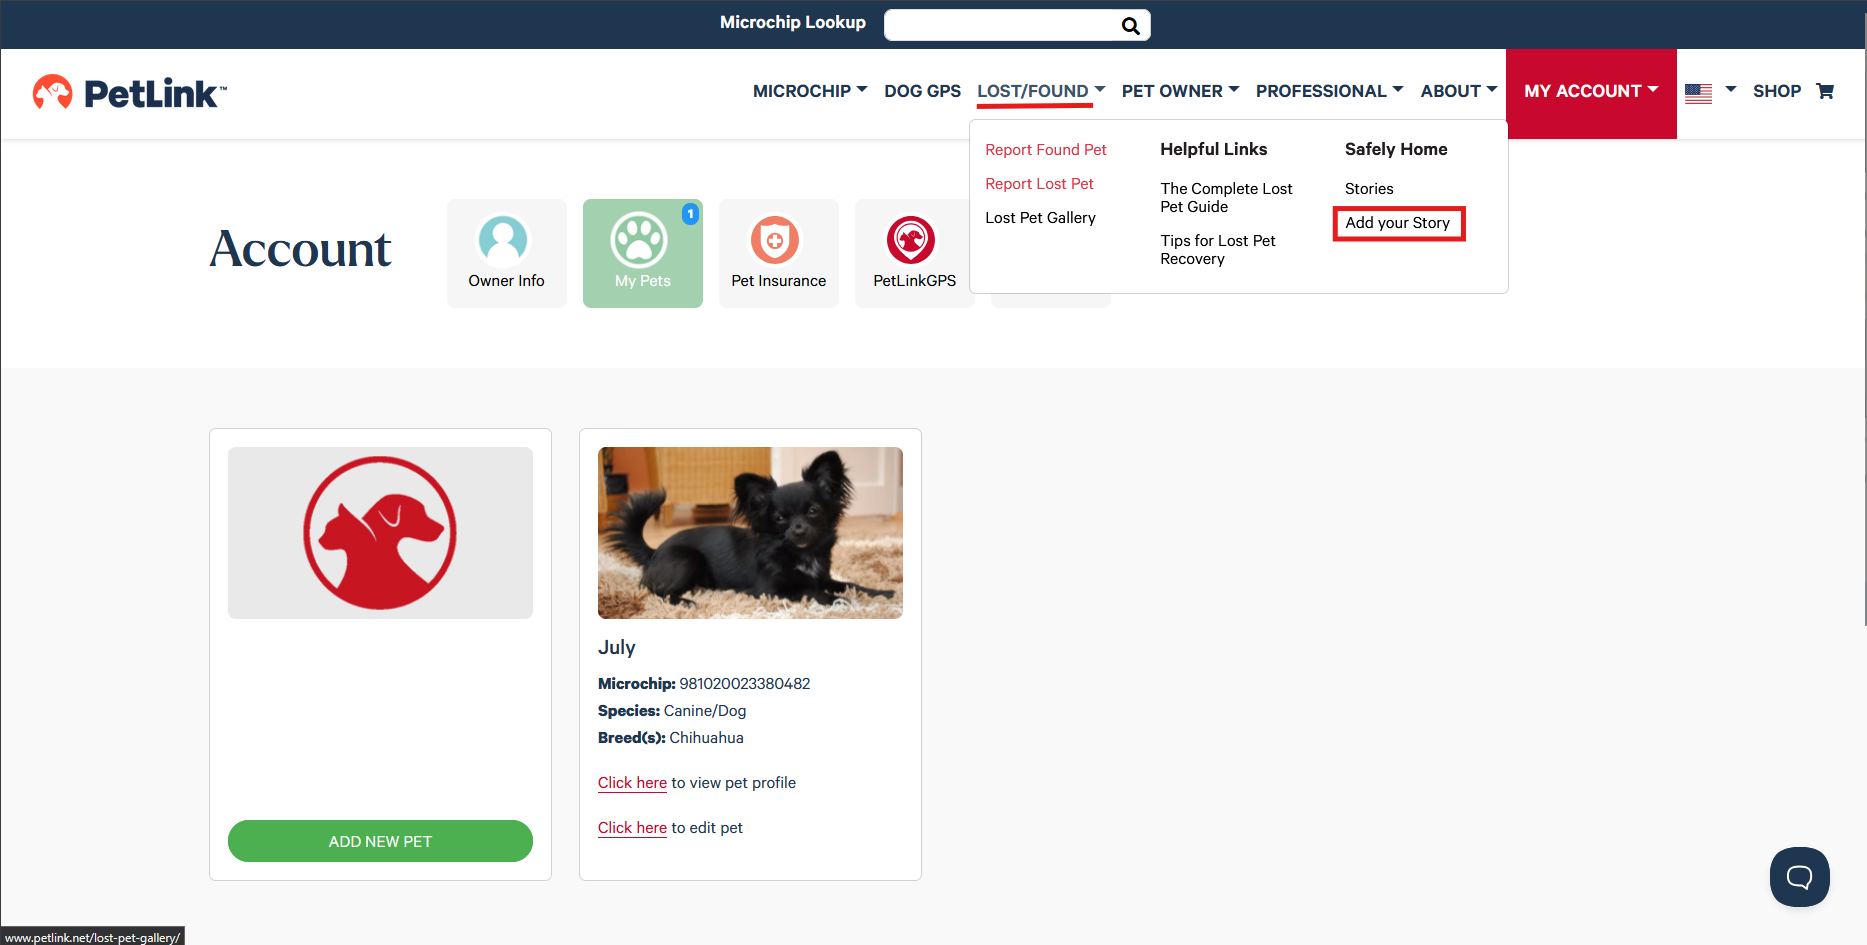Image resolution: width=1867 pixels, height=945 pixels.
Task: Click the ADD NEW PET button
Action: pyautogui.click(x=380, y=841)
